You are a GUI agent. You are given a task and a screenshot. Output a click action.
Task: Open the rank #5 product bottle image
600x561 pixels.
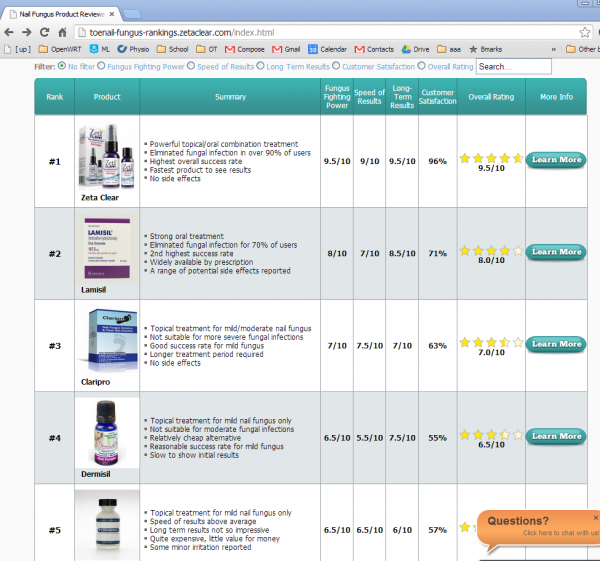pyautogui.click(x=107, y=525)
